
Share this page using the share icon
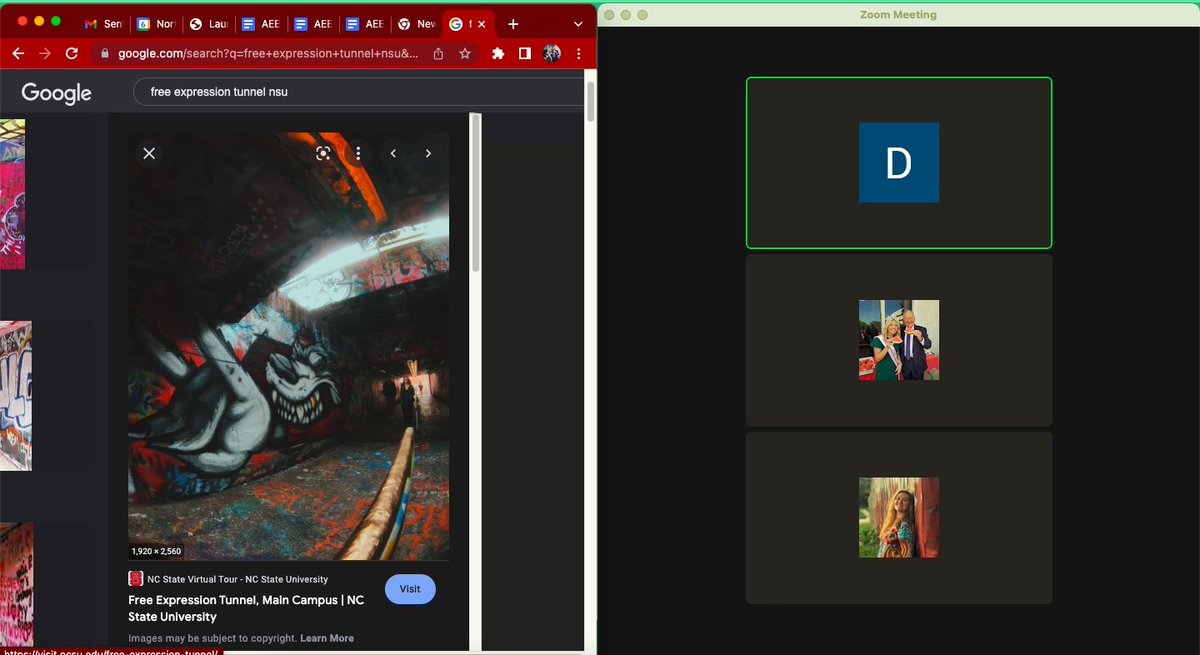coord(439,54)
